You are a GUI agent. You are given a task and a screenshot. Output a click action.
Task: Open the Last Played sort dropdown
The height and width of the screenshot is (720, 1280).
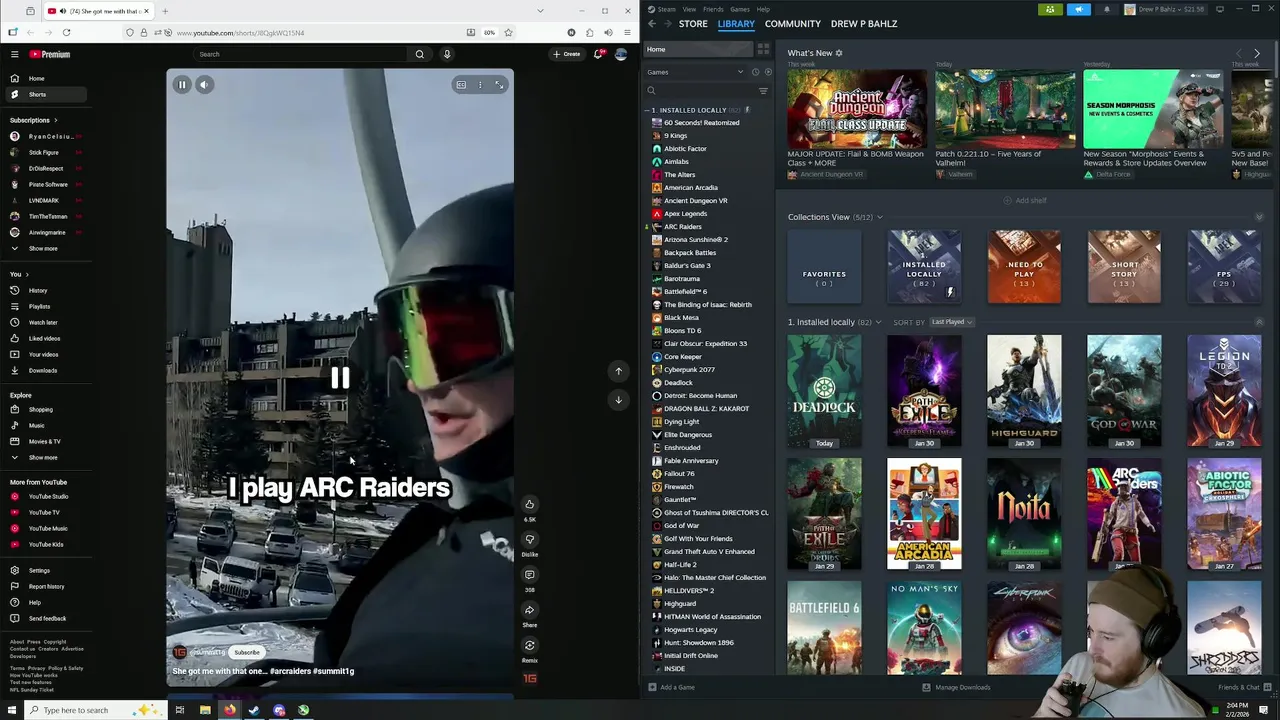point(952,322)
